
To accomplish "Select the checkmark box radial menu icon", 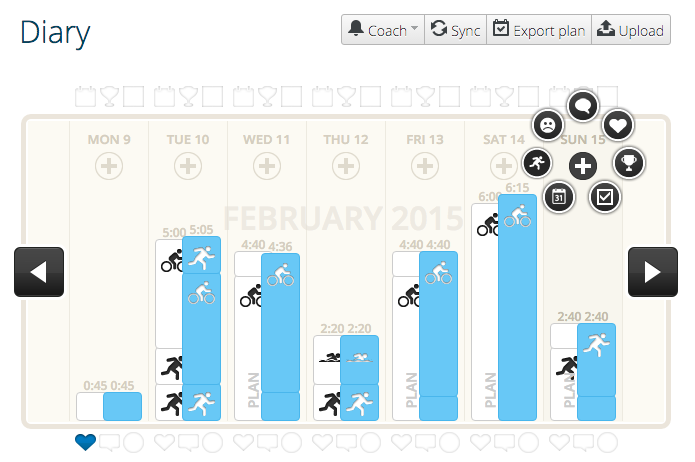I will 605,197.
